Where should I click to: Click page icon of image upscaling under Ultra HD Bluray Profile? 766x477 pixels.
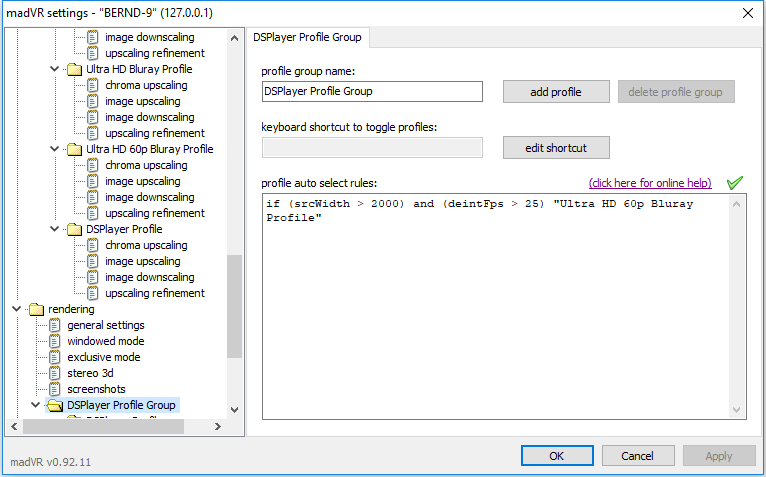[x=93, y=101]
